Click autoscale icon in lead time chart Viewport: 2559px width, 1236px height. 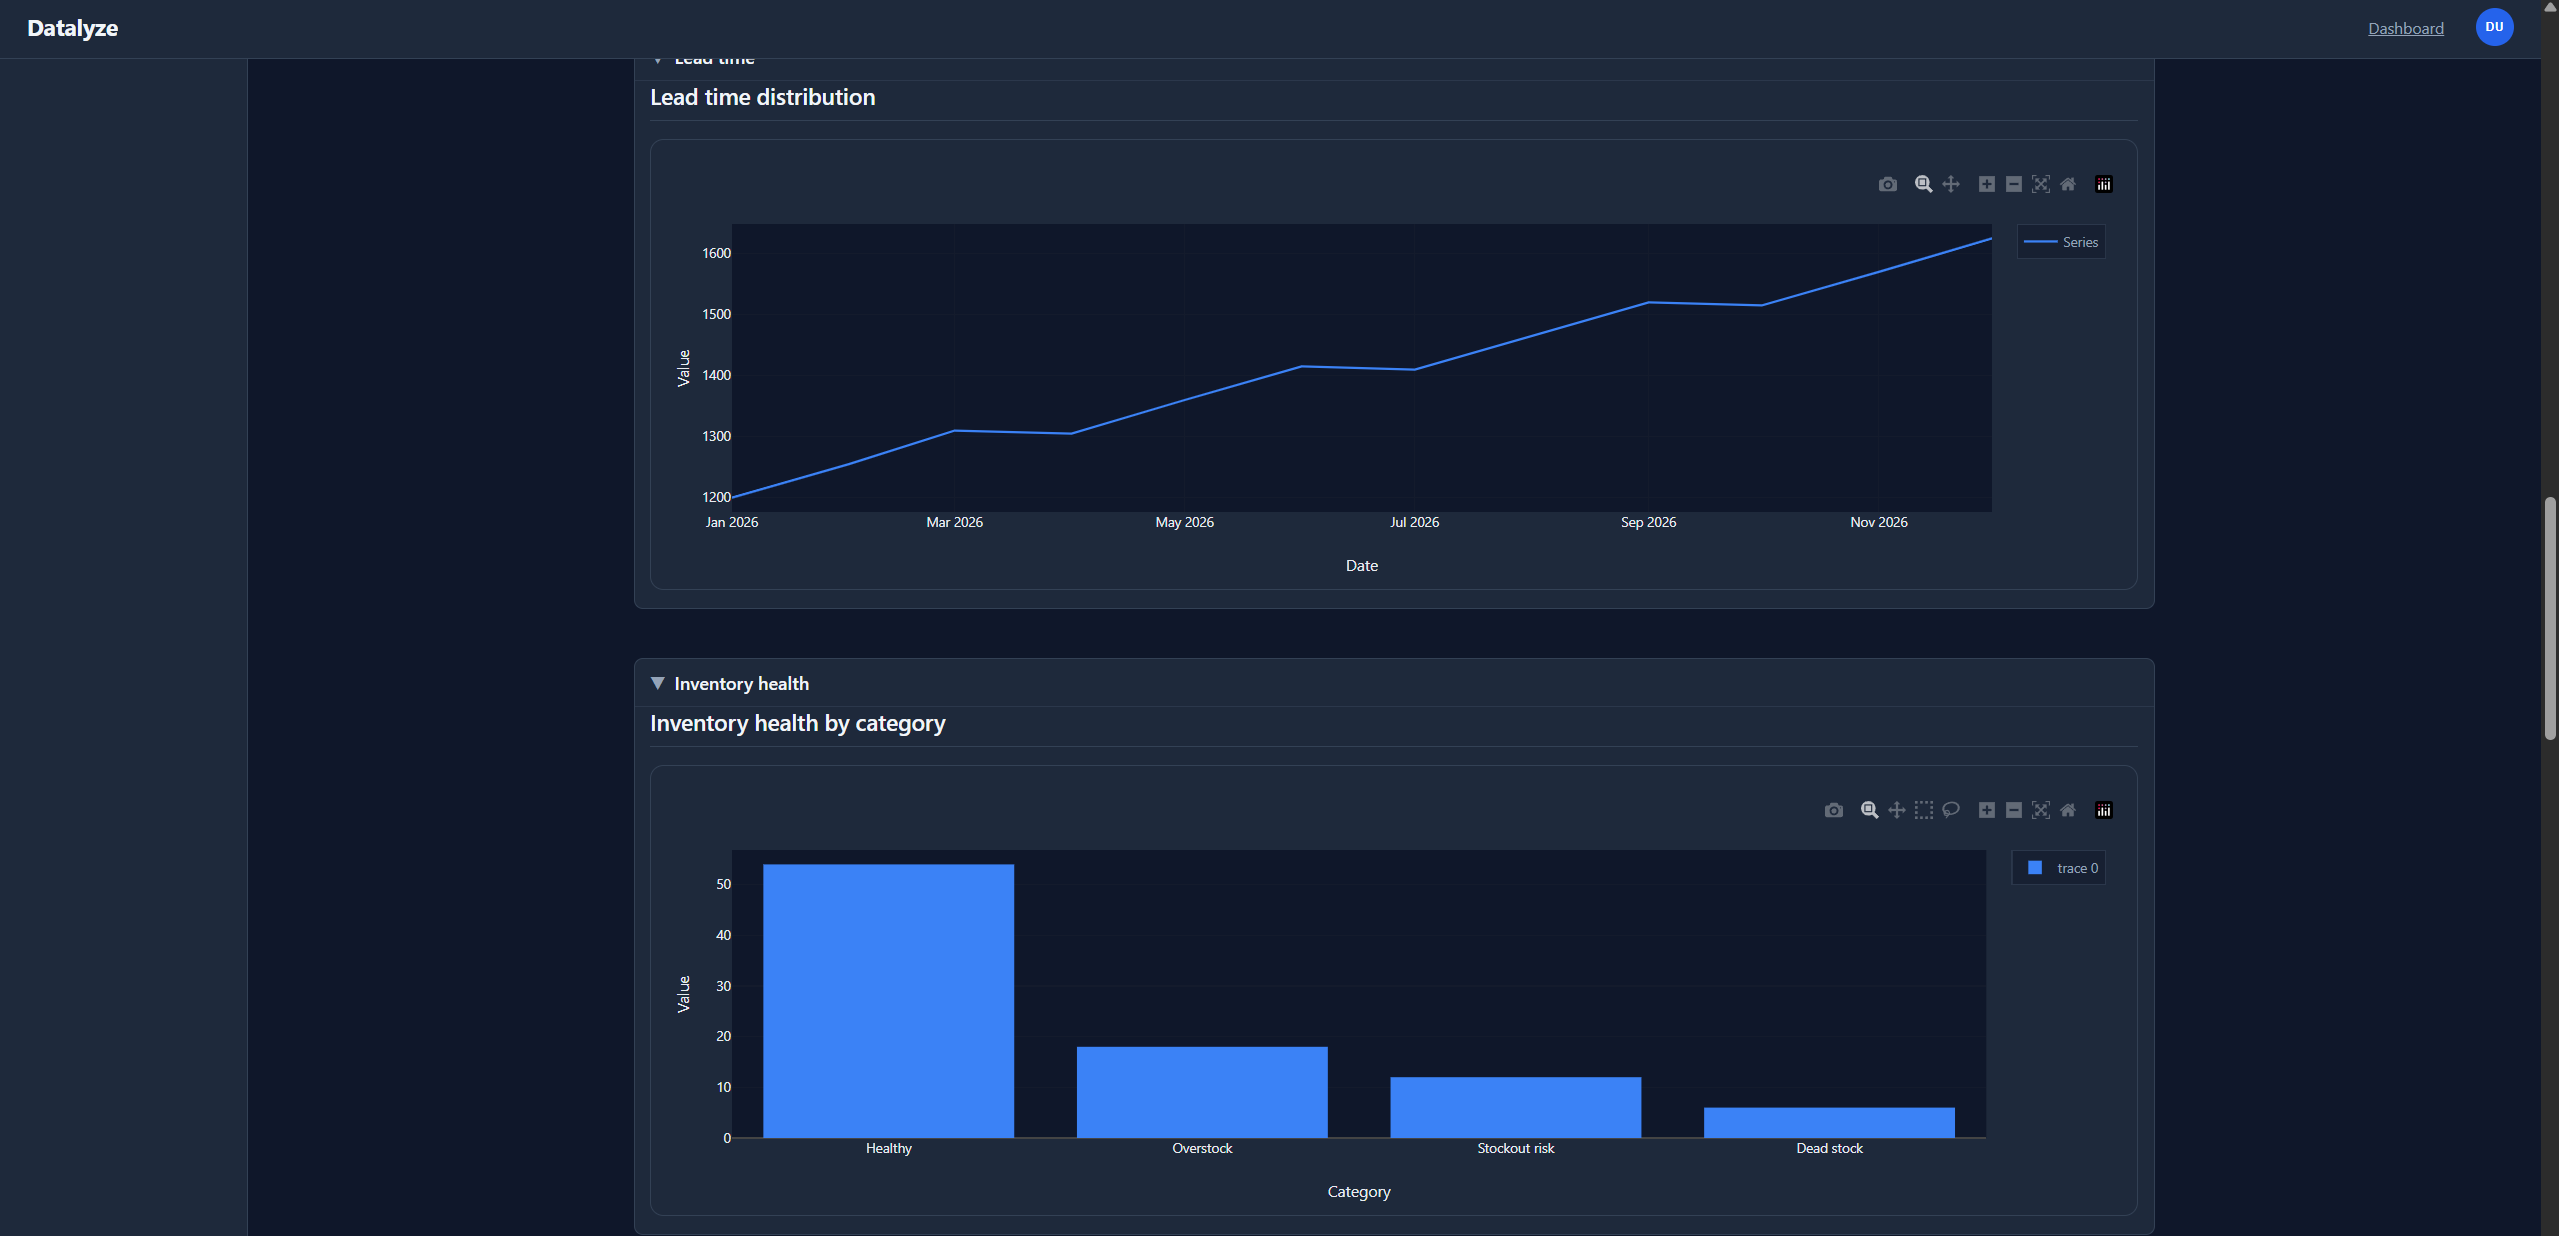pos(2040,184)
